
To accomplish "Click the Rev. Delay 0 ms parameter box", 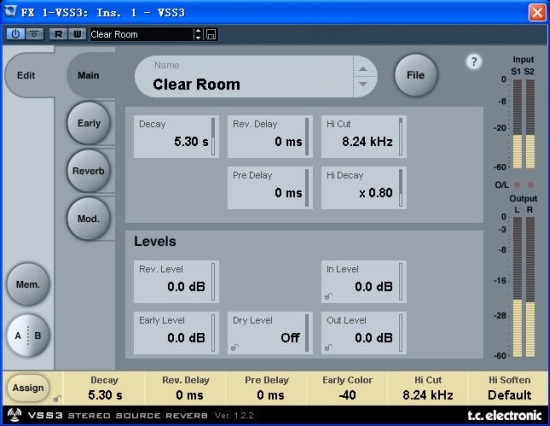I will 270,137.
